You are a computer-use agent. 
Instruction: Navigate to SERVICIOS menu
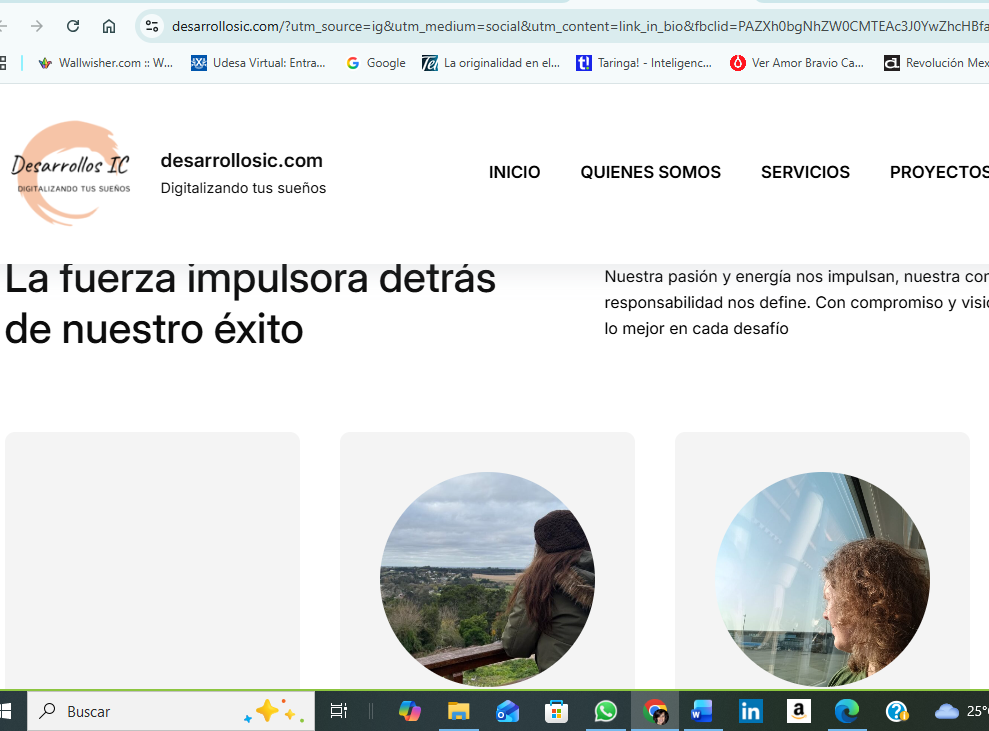pyautogui.click(x=805, y=172)
